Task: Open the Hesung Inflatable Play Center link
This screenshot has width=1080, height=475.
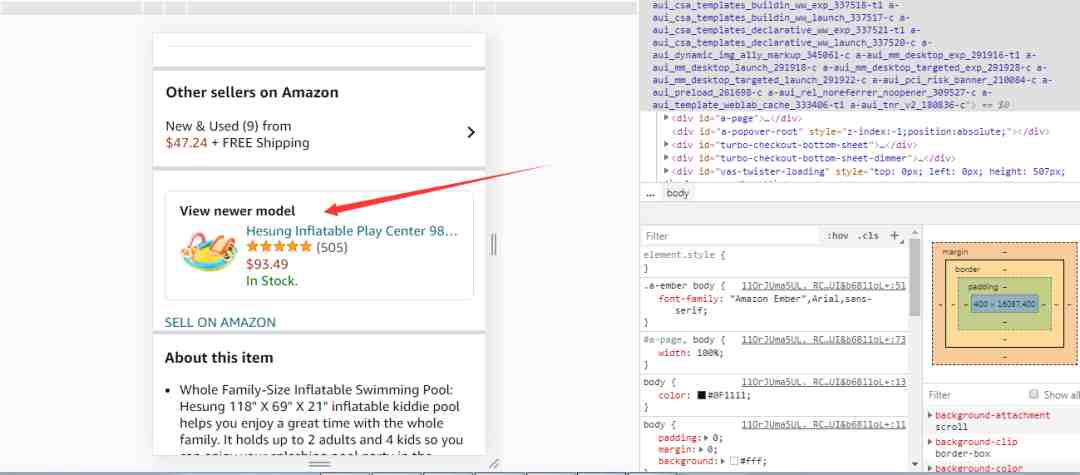Action: point(352,231)
